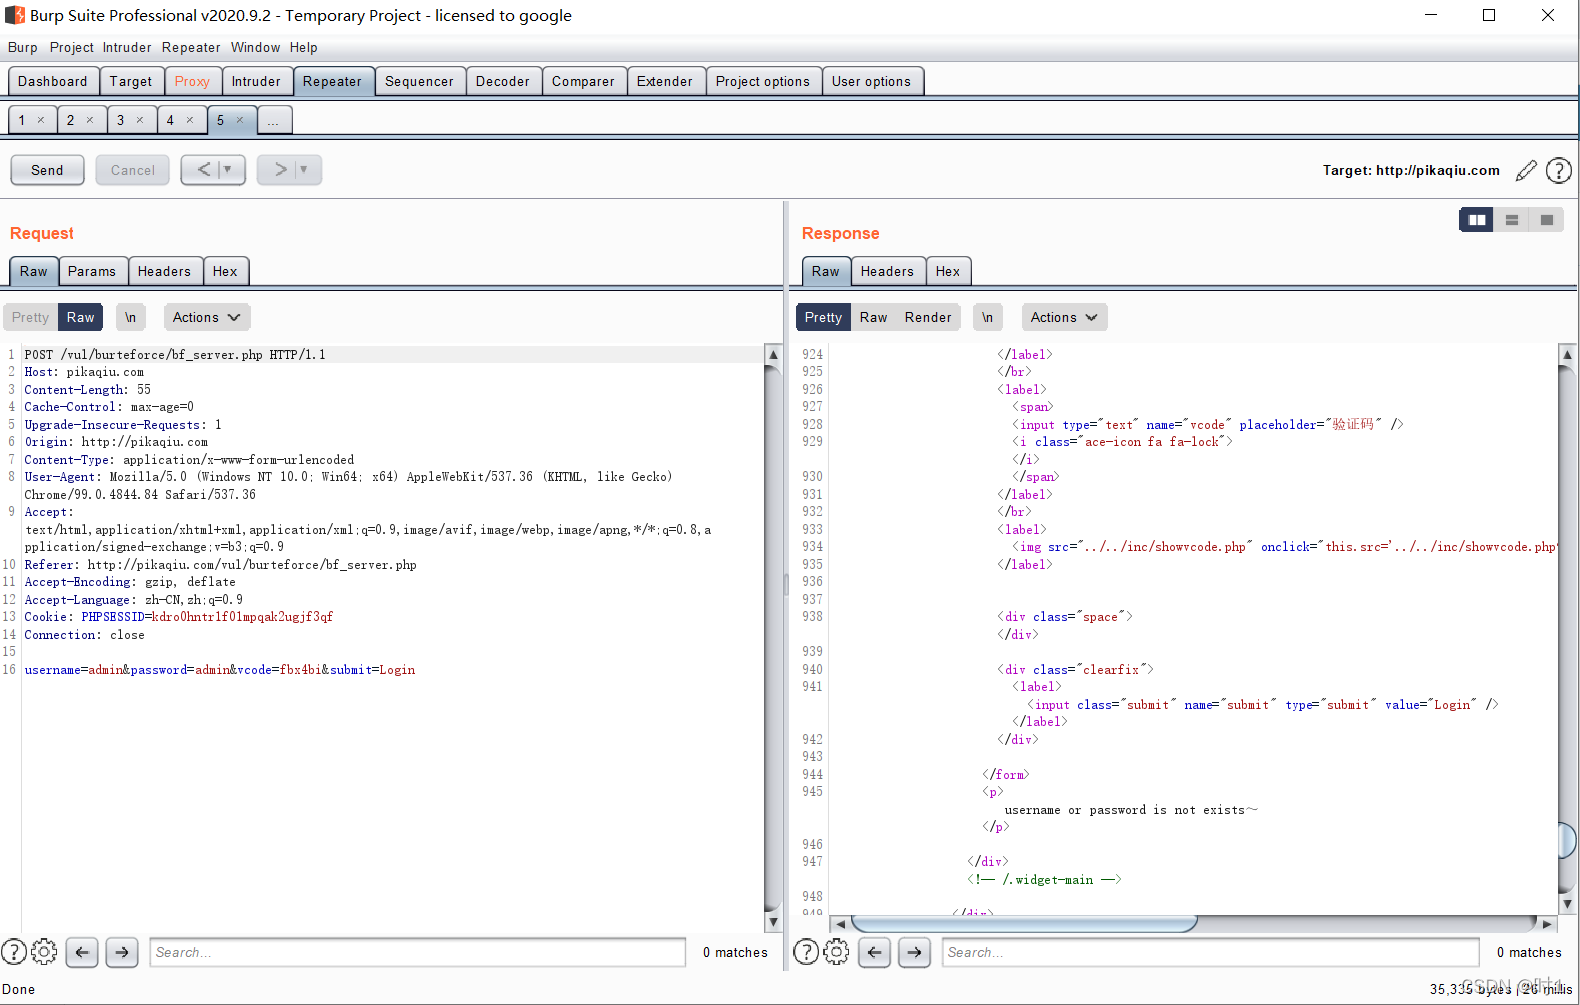Click response pane scroll down arrow
The height and width of the screenshot is (1005, 1580).
(x=1567, y=904)
